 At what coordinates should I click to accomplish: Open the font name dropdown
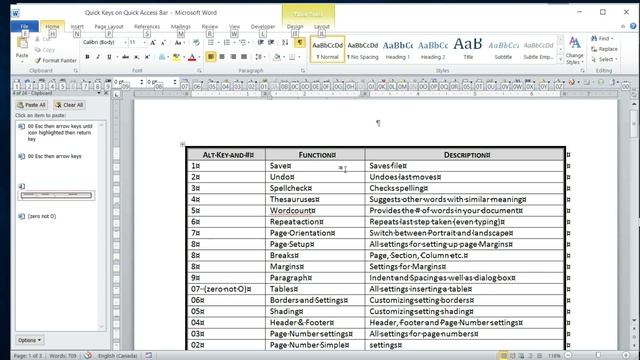[125, 42]
